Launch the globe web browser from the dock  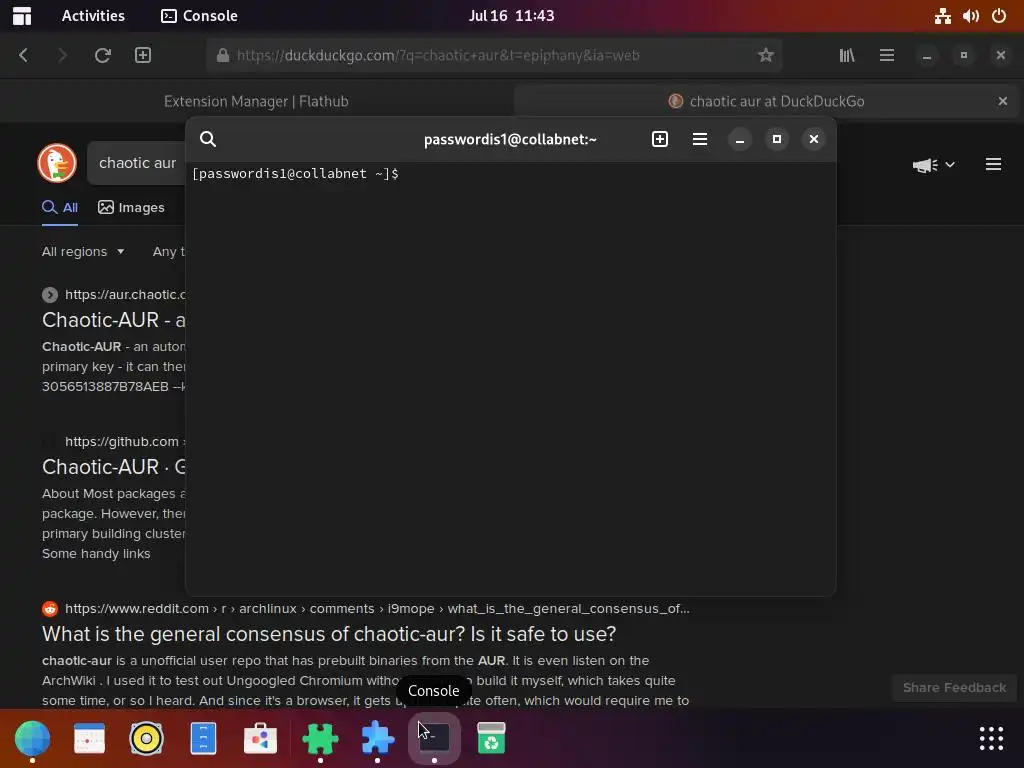click(32, 739)
